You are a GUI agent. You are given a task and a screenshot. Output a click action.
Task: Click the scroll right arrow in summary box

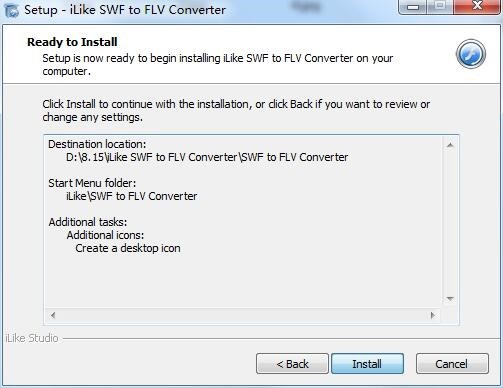433,315
